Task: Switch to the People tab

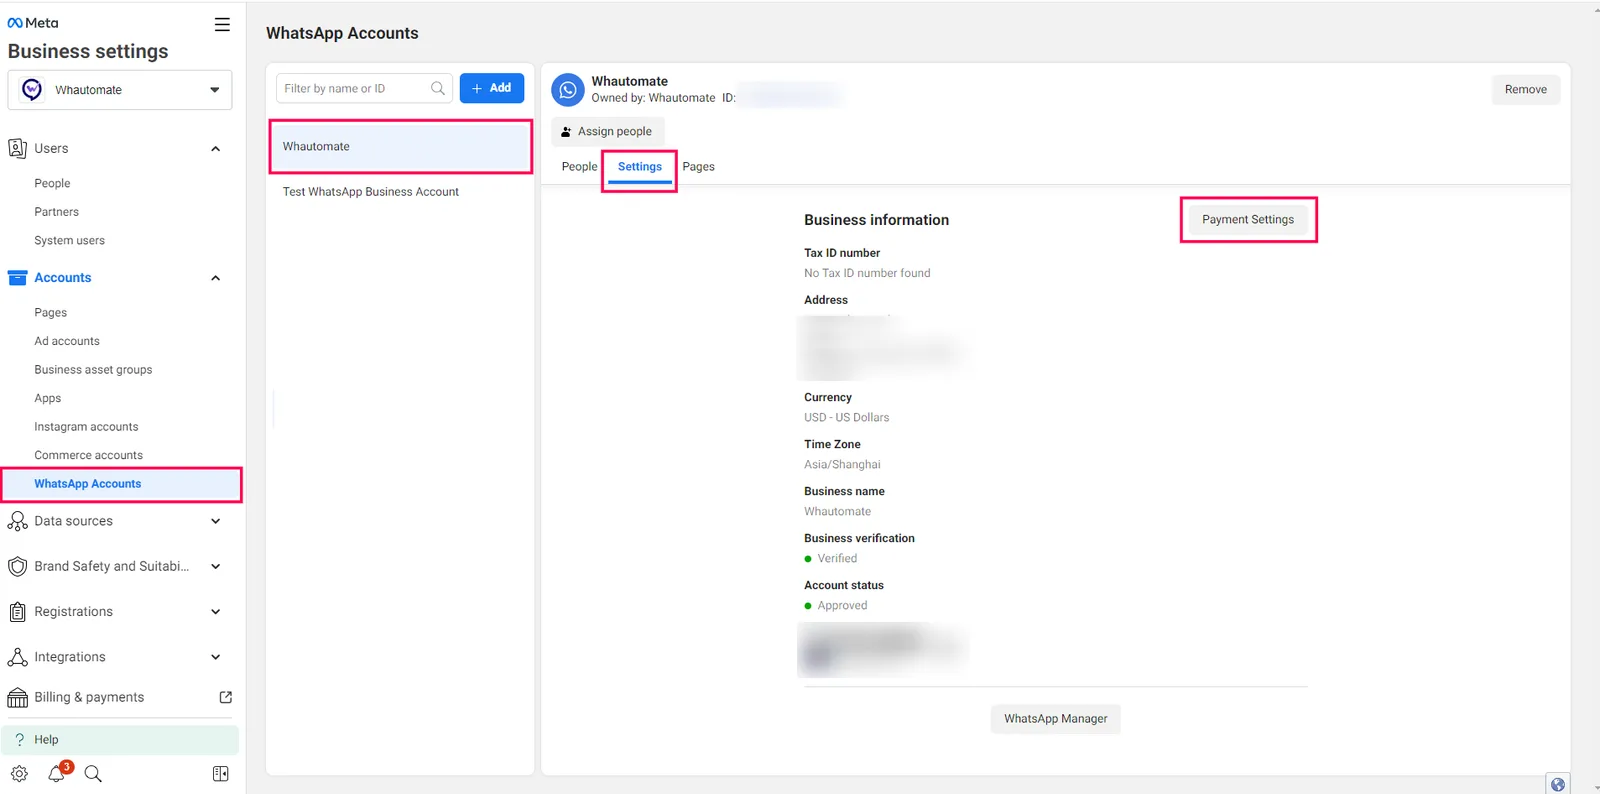Action: (x=579, y=167)
